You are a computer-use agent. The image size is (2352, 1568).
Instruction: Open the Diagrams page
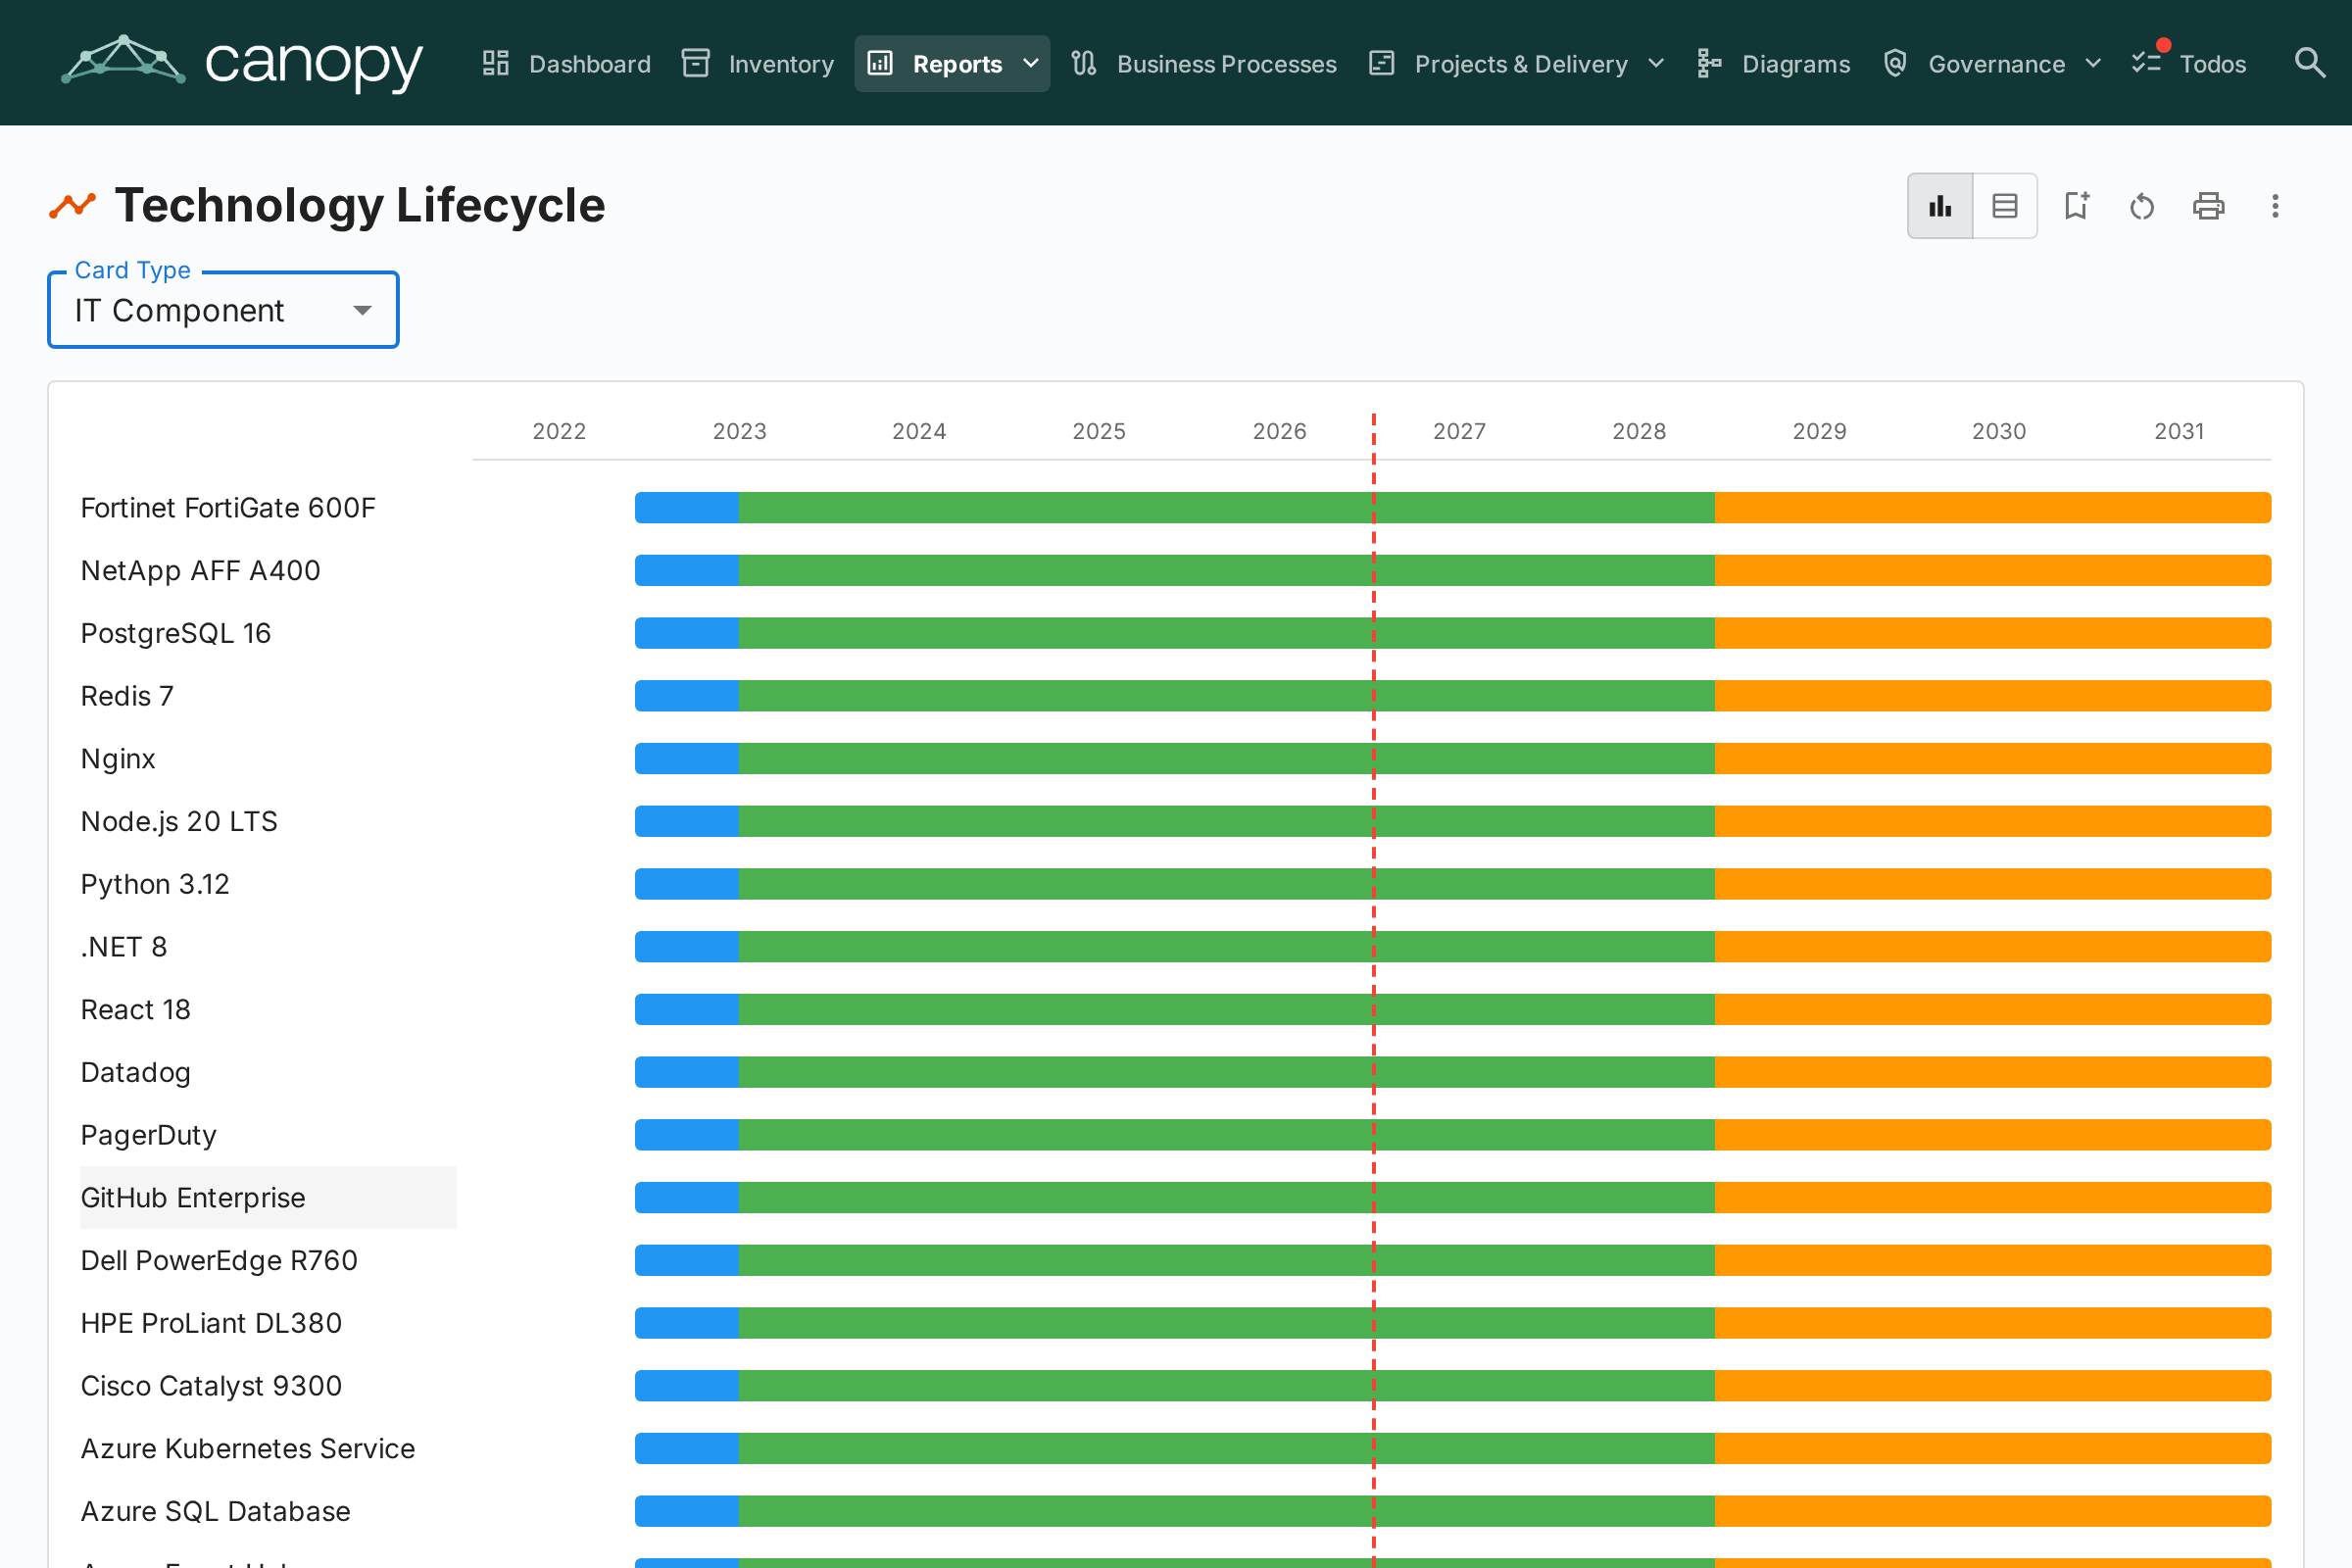pos(1773,64)
